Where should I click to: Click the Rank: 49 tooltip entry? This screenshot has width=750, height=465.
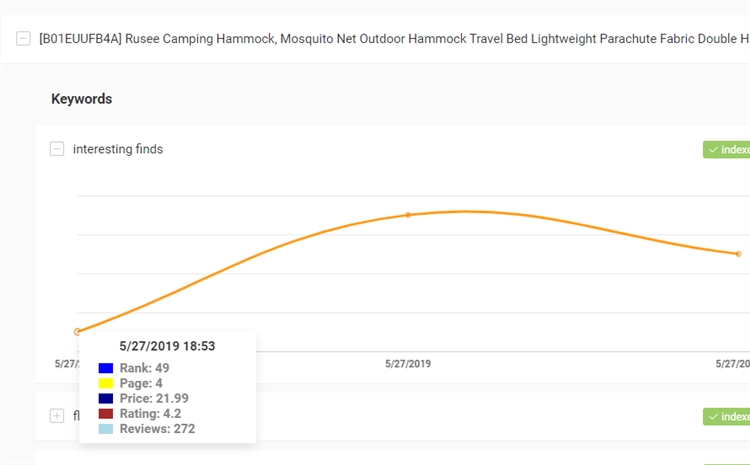coord(144,368)
